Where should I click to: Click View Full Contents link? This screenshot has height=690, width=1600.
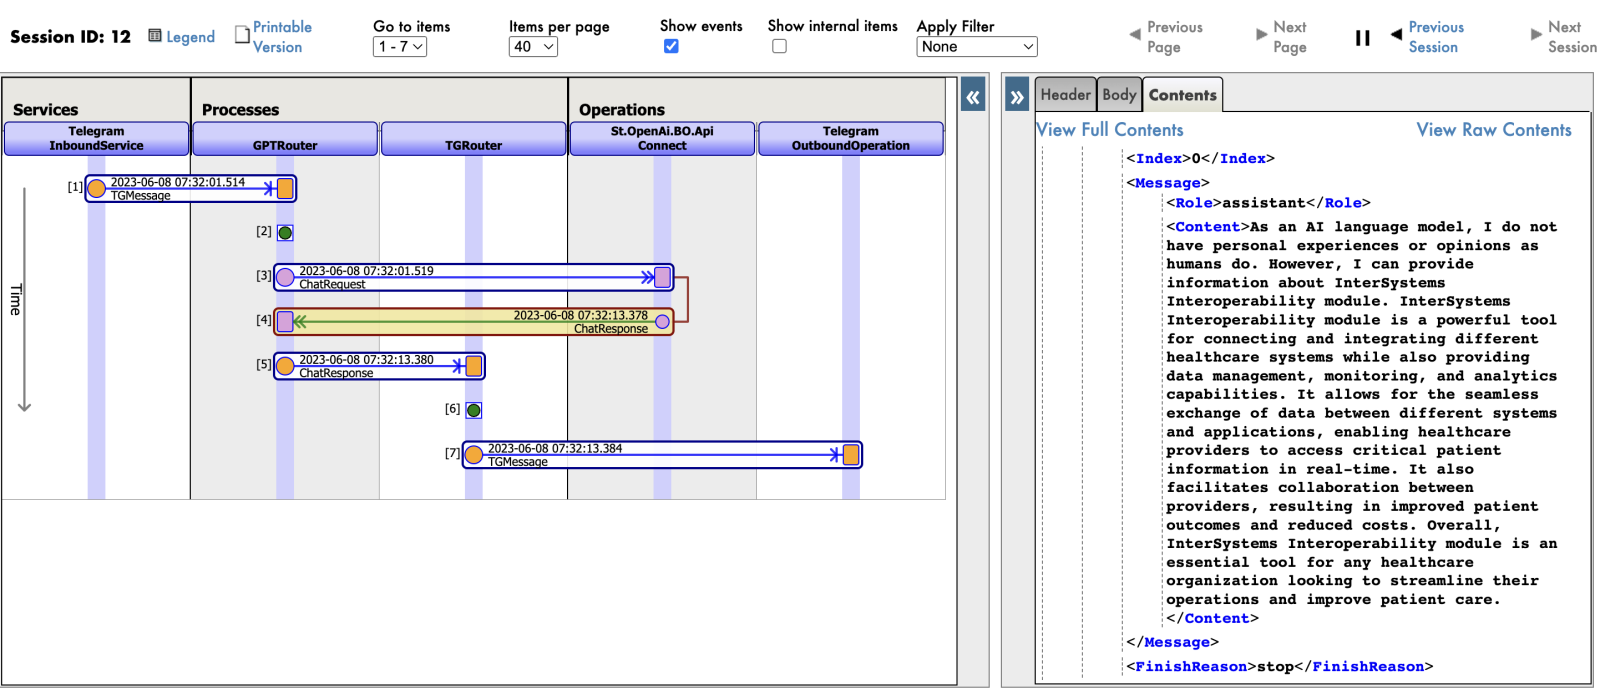pyautogui.click(x=1110, y=130)
